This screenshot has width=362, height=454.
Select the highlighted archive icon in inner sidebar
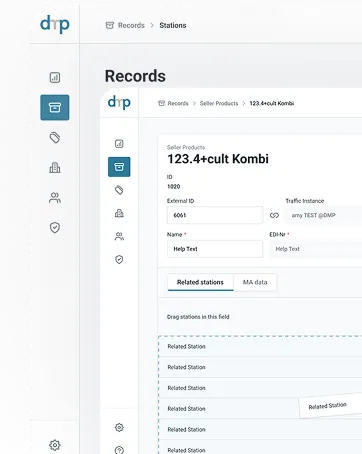(119, 167)
